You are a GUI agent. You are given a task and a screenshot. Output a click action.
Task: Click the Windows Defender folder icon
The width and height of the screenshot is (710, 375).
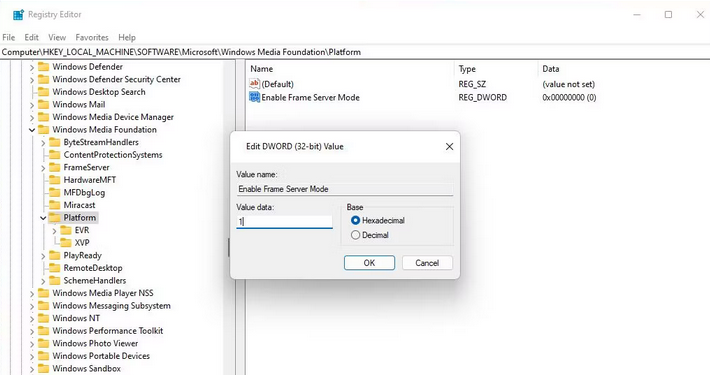(43, 67)
